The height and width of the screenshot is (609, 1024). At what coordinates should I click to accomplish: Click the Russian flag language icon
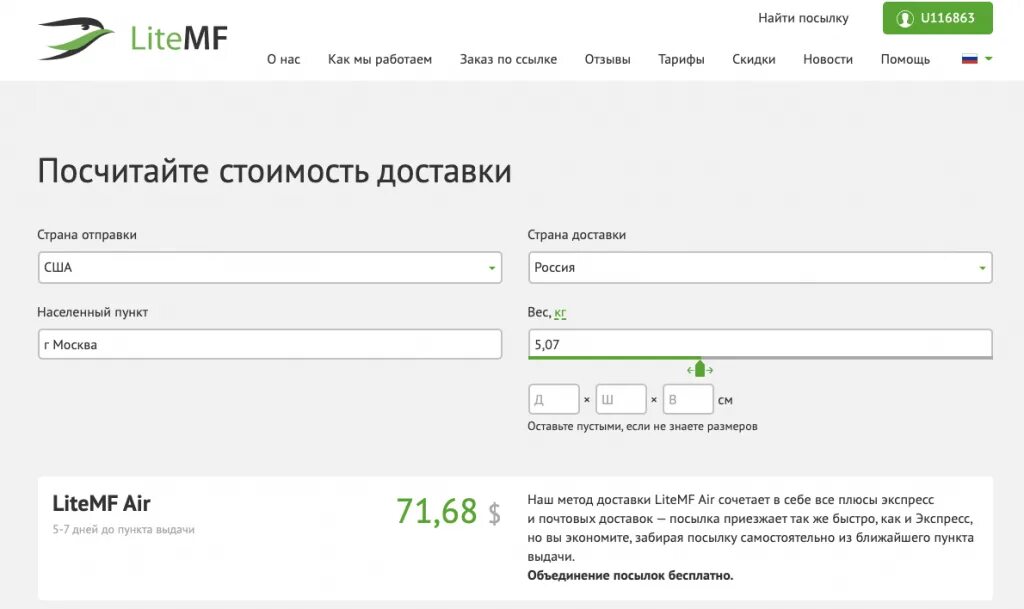[970, 59]
